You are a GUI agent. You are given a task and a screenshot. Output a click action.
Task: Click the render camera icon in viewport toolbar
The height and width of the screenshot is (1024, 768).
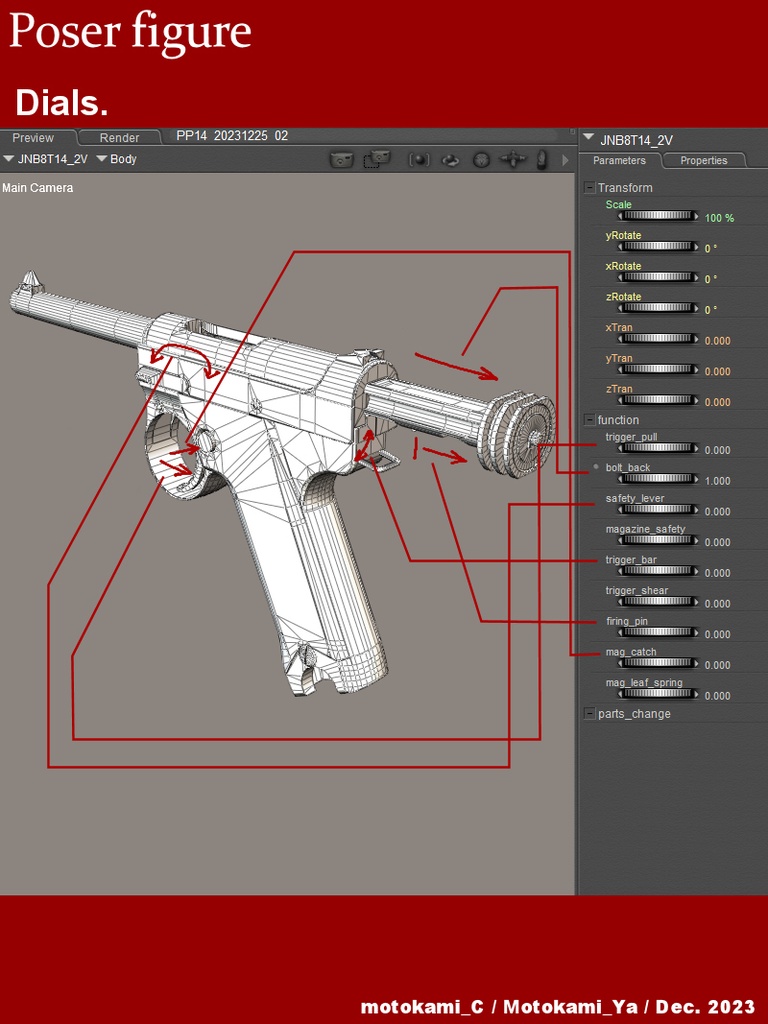342,159
